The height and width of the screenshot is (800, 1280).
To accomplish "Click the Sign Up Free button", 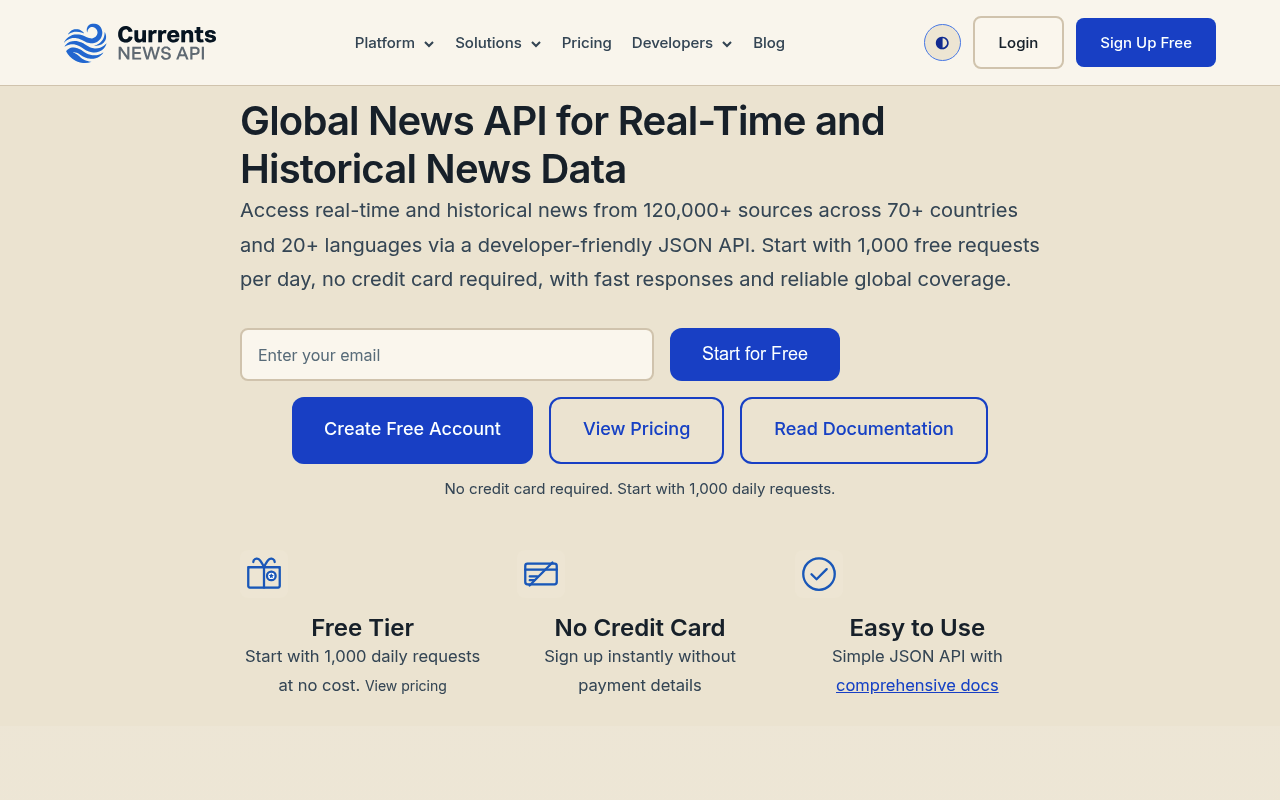I will [1146, 43].
